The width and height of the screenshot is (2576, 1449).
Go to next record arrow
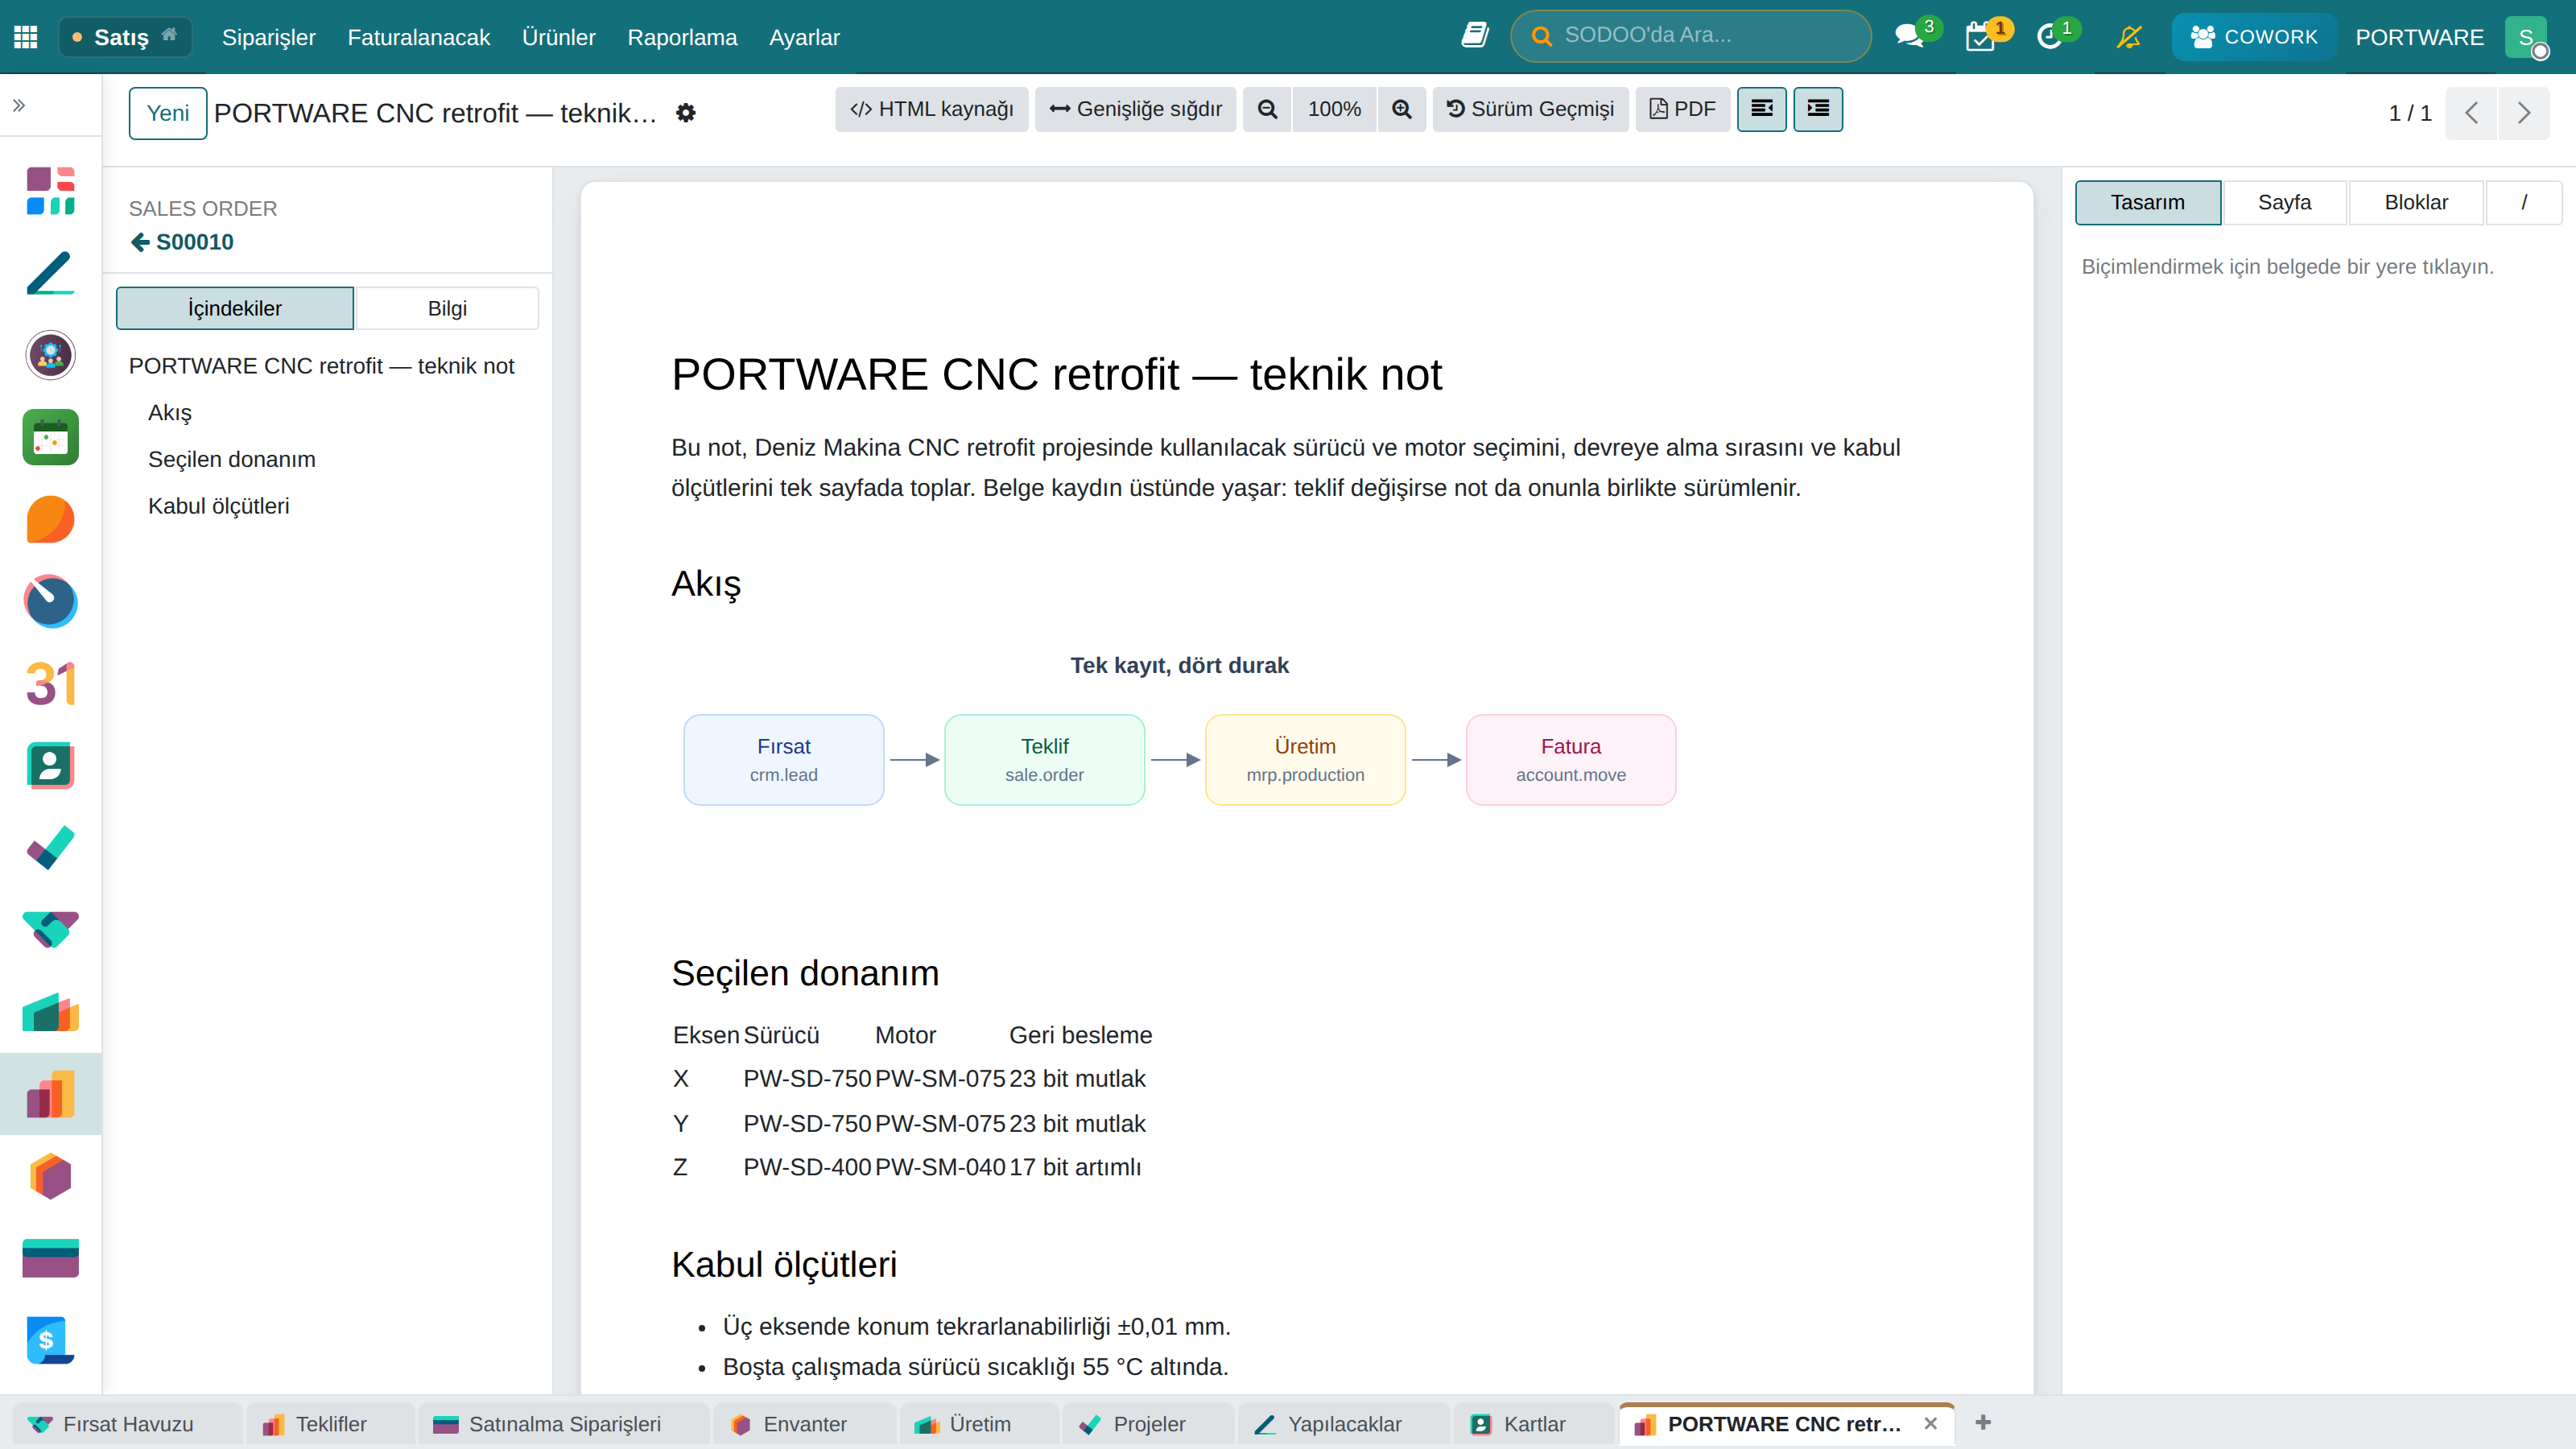pyautogui.click(x=2524, y=113)
